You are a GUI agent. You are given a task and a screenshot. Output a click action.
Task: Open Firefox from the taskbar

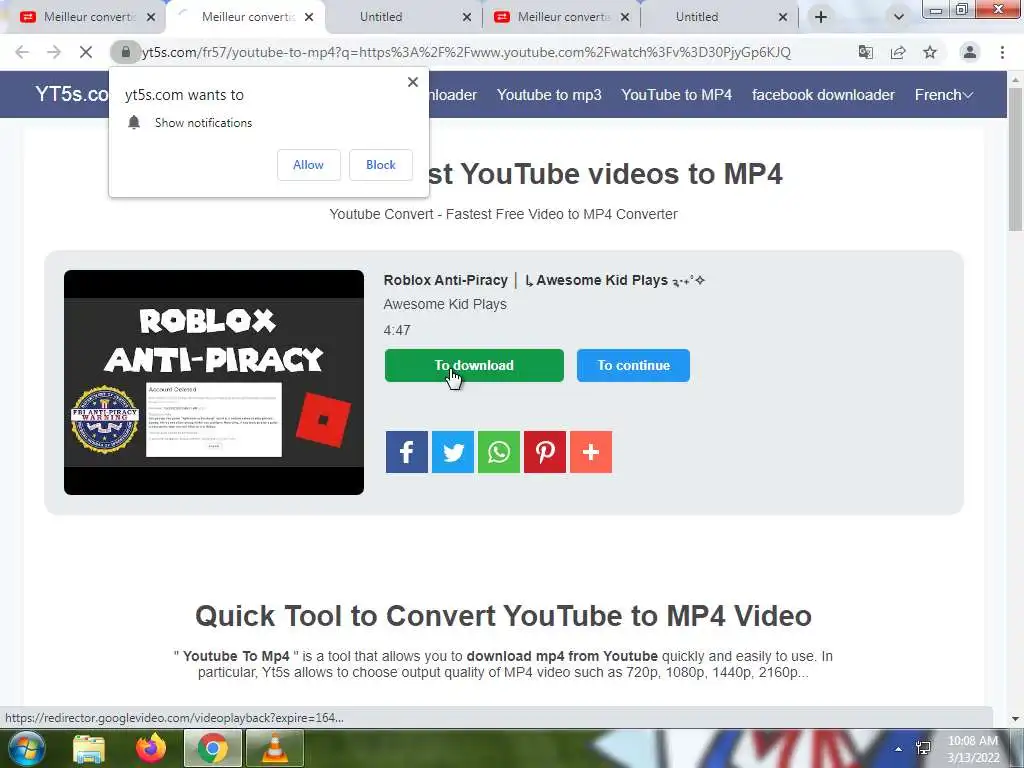(x=151, y=748)
